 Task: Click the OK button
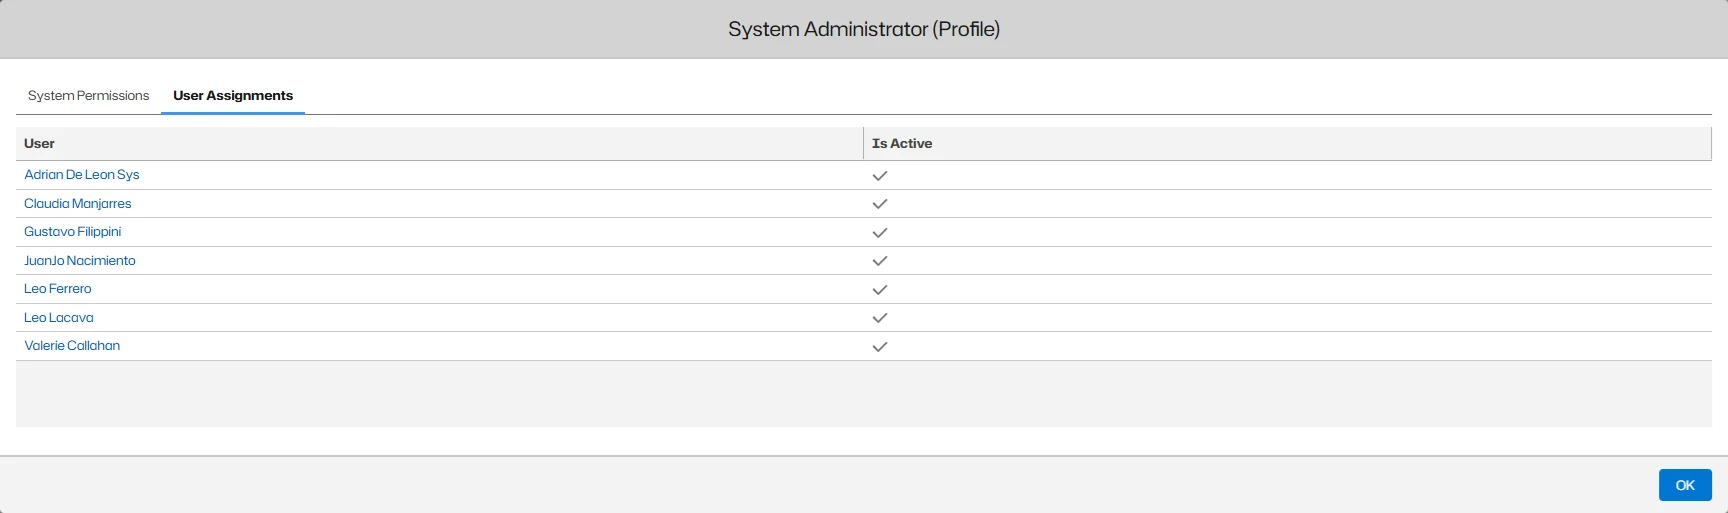pos(1685,485)
